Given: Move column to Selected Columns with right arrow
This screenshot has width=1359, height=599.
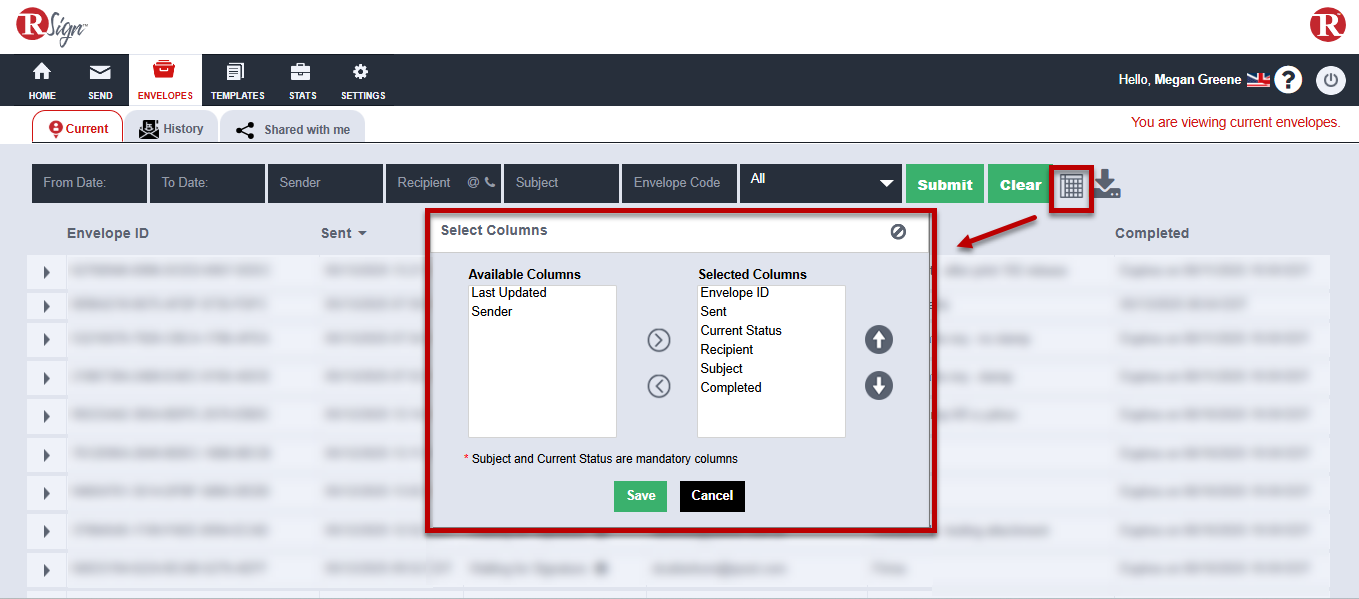Looking at the screenshot, I should pos(658,340).
